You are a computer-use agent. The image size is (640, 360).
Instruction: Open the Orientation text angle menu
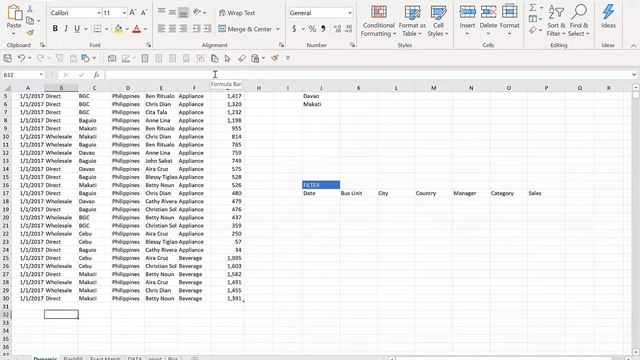199,13
